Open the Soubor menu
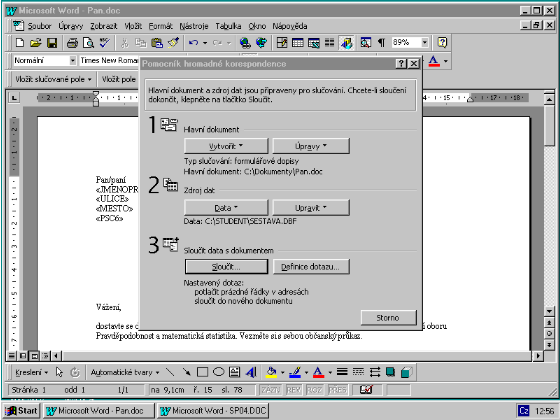The height and width of the screenshot is (420, 560). pyautogui.click(x=39, y=26)
